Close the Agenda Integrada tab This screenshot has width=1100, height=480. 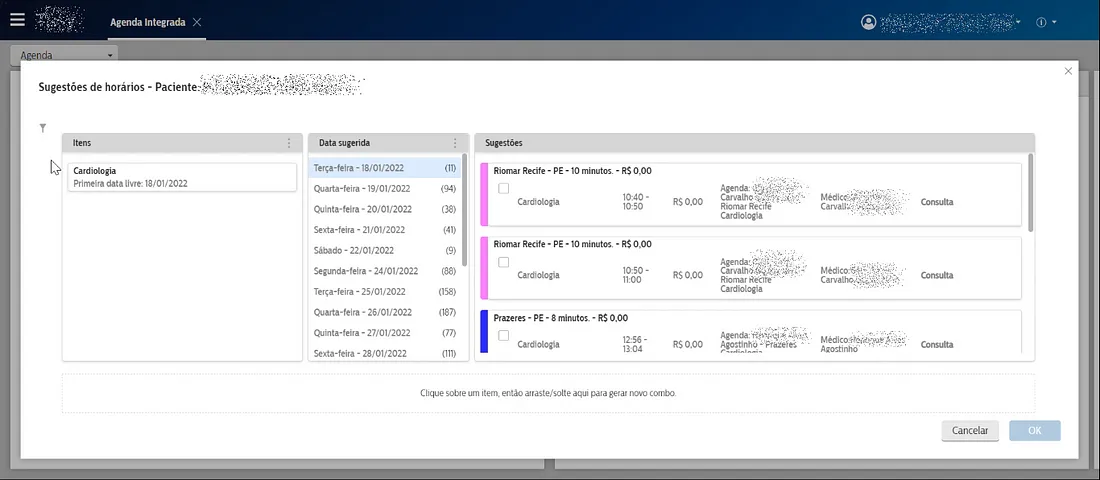click(x=197, y=22)
